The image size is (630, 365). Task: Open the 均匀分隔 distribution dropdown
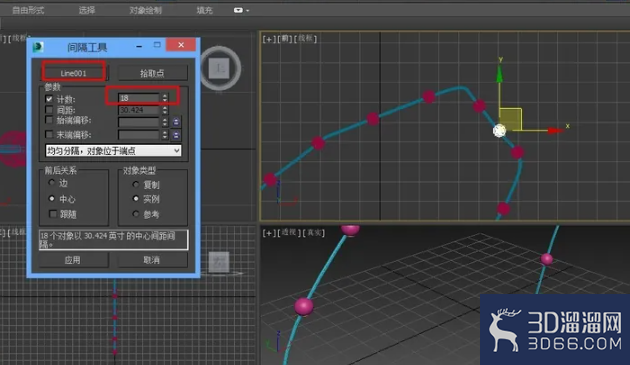pyautogui.click(x=113, y=151)
